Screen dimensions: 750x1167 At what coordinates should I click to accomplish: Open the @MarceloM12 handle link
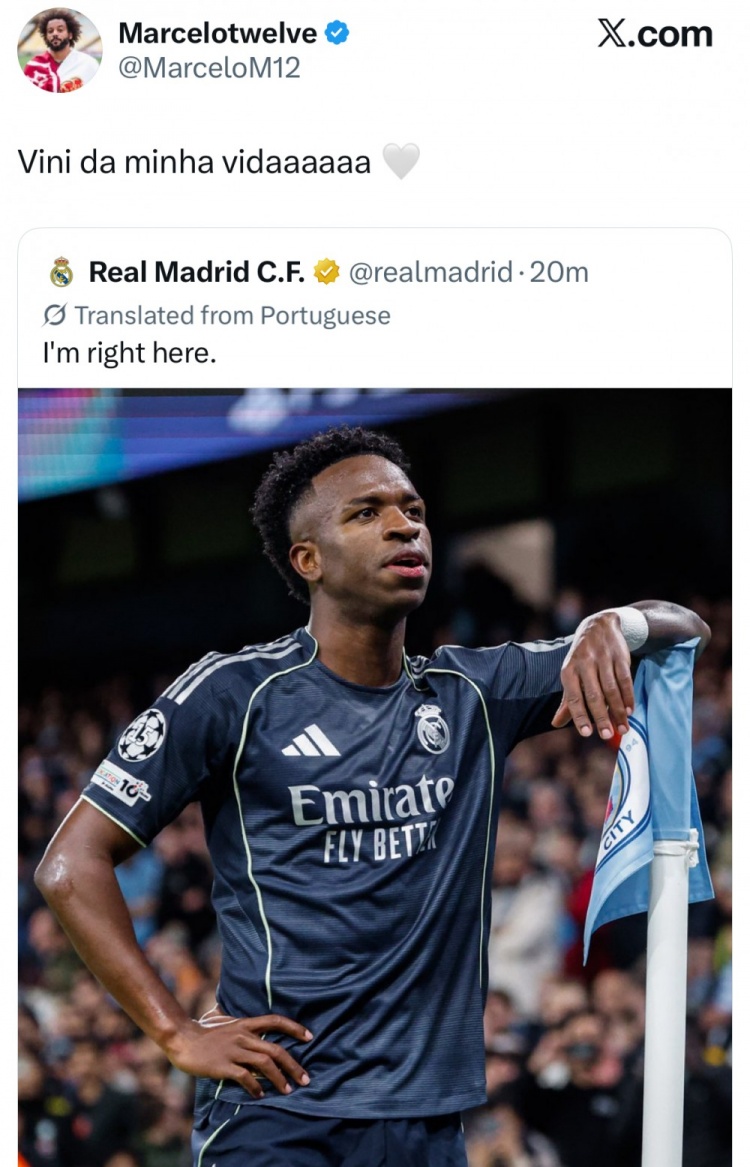209,68
